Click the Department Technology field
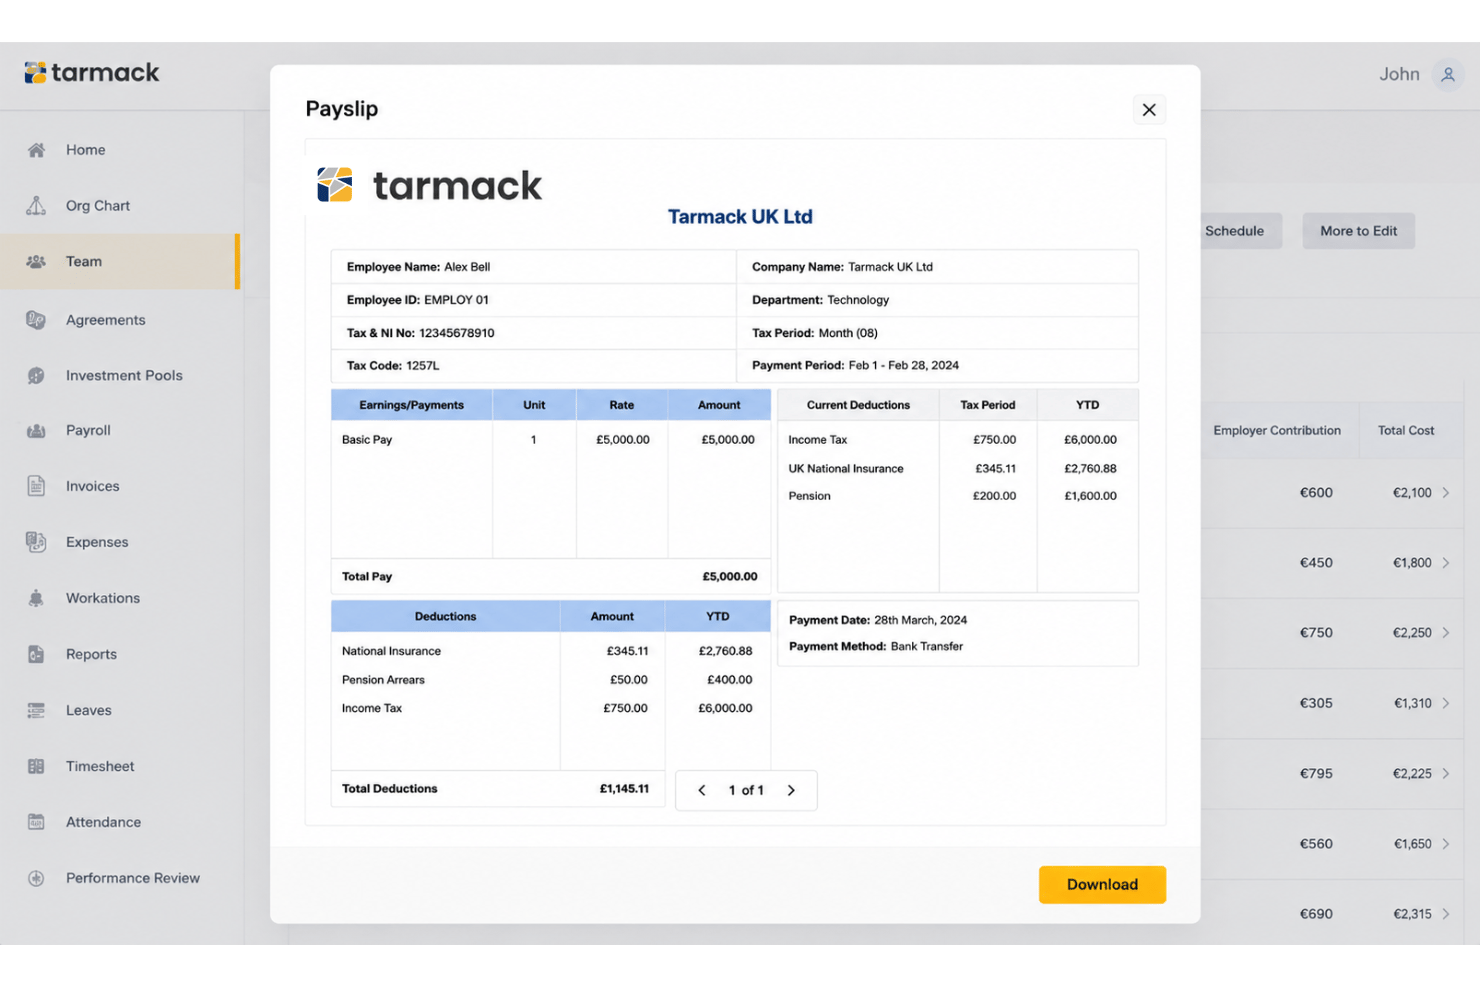This screenshot has width=1480, height=987. pos(938,300)
